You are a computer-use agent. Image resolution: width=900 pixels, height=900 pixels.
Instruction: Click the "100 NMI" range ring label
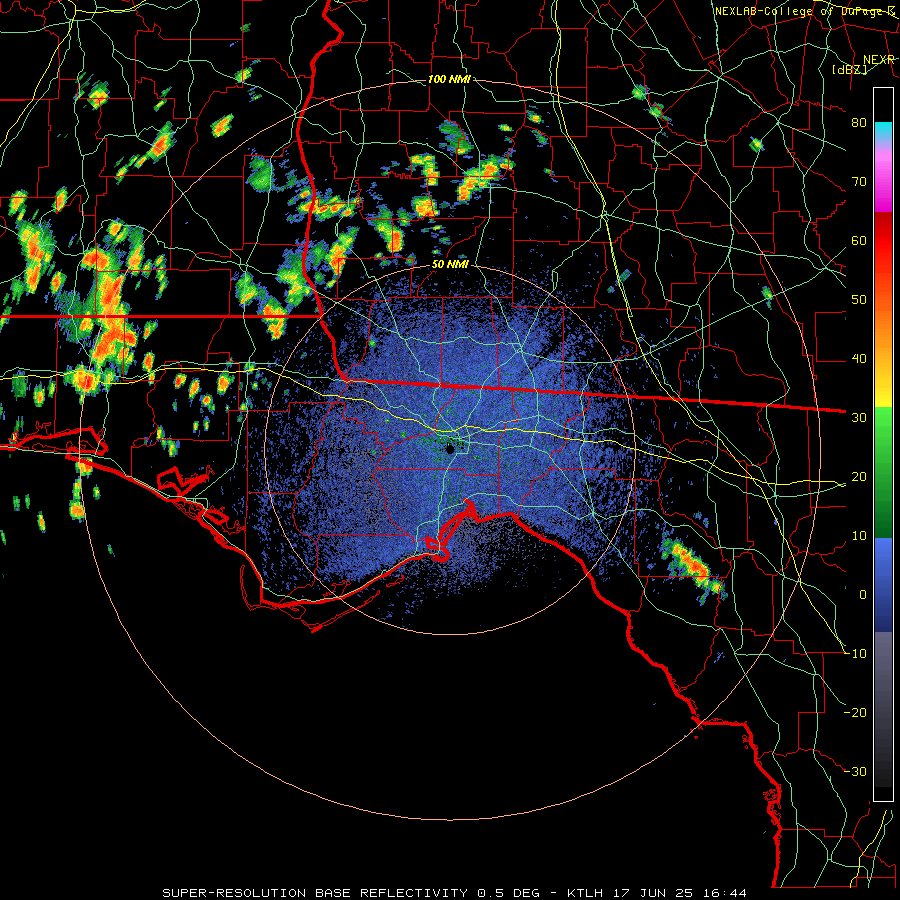coord(449,79)
